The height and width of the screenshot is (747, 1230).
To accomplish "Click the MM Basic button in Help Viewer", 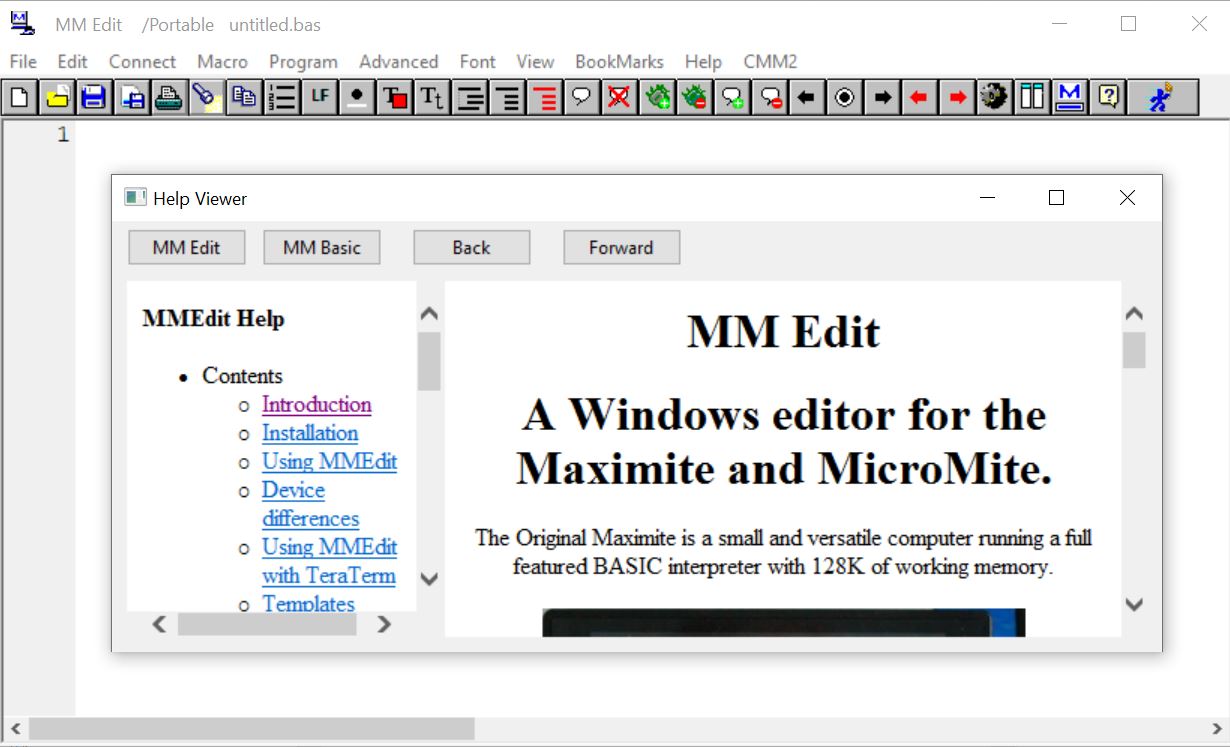I will point(322,248).
